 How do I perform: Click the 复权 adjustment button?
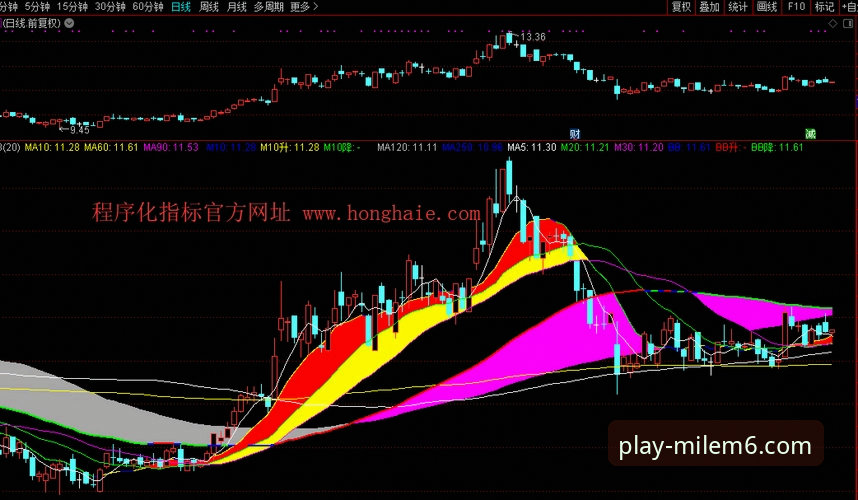tap(681, 7)
